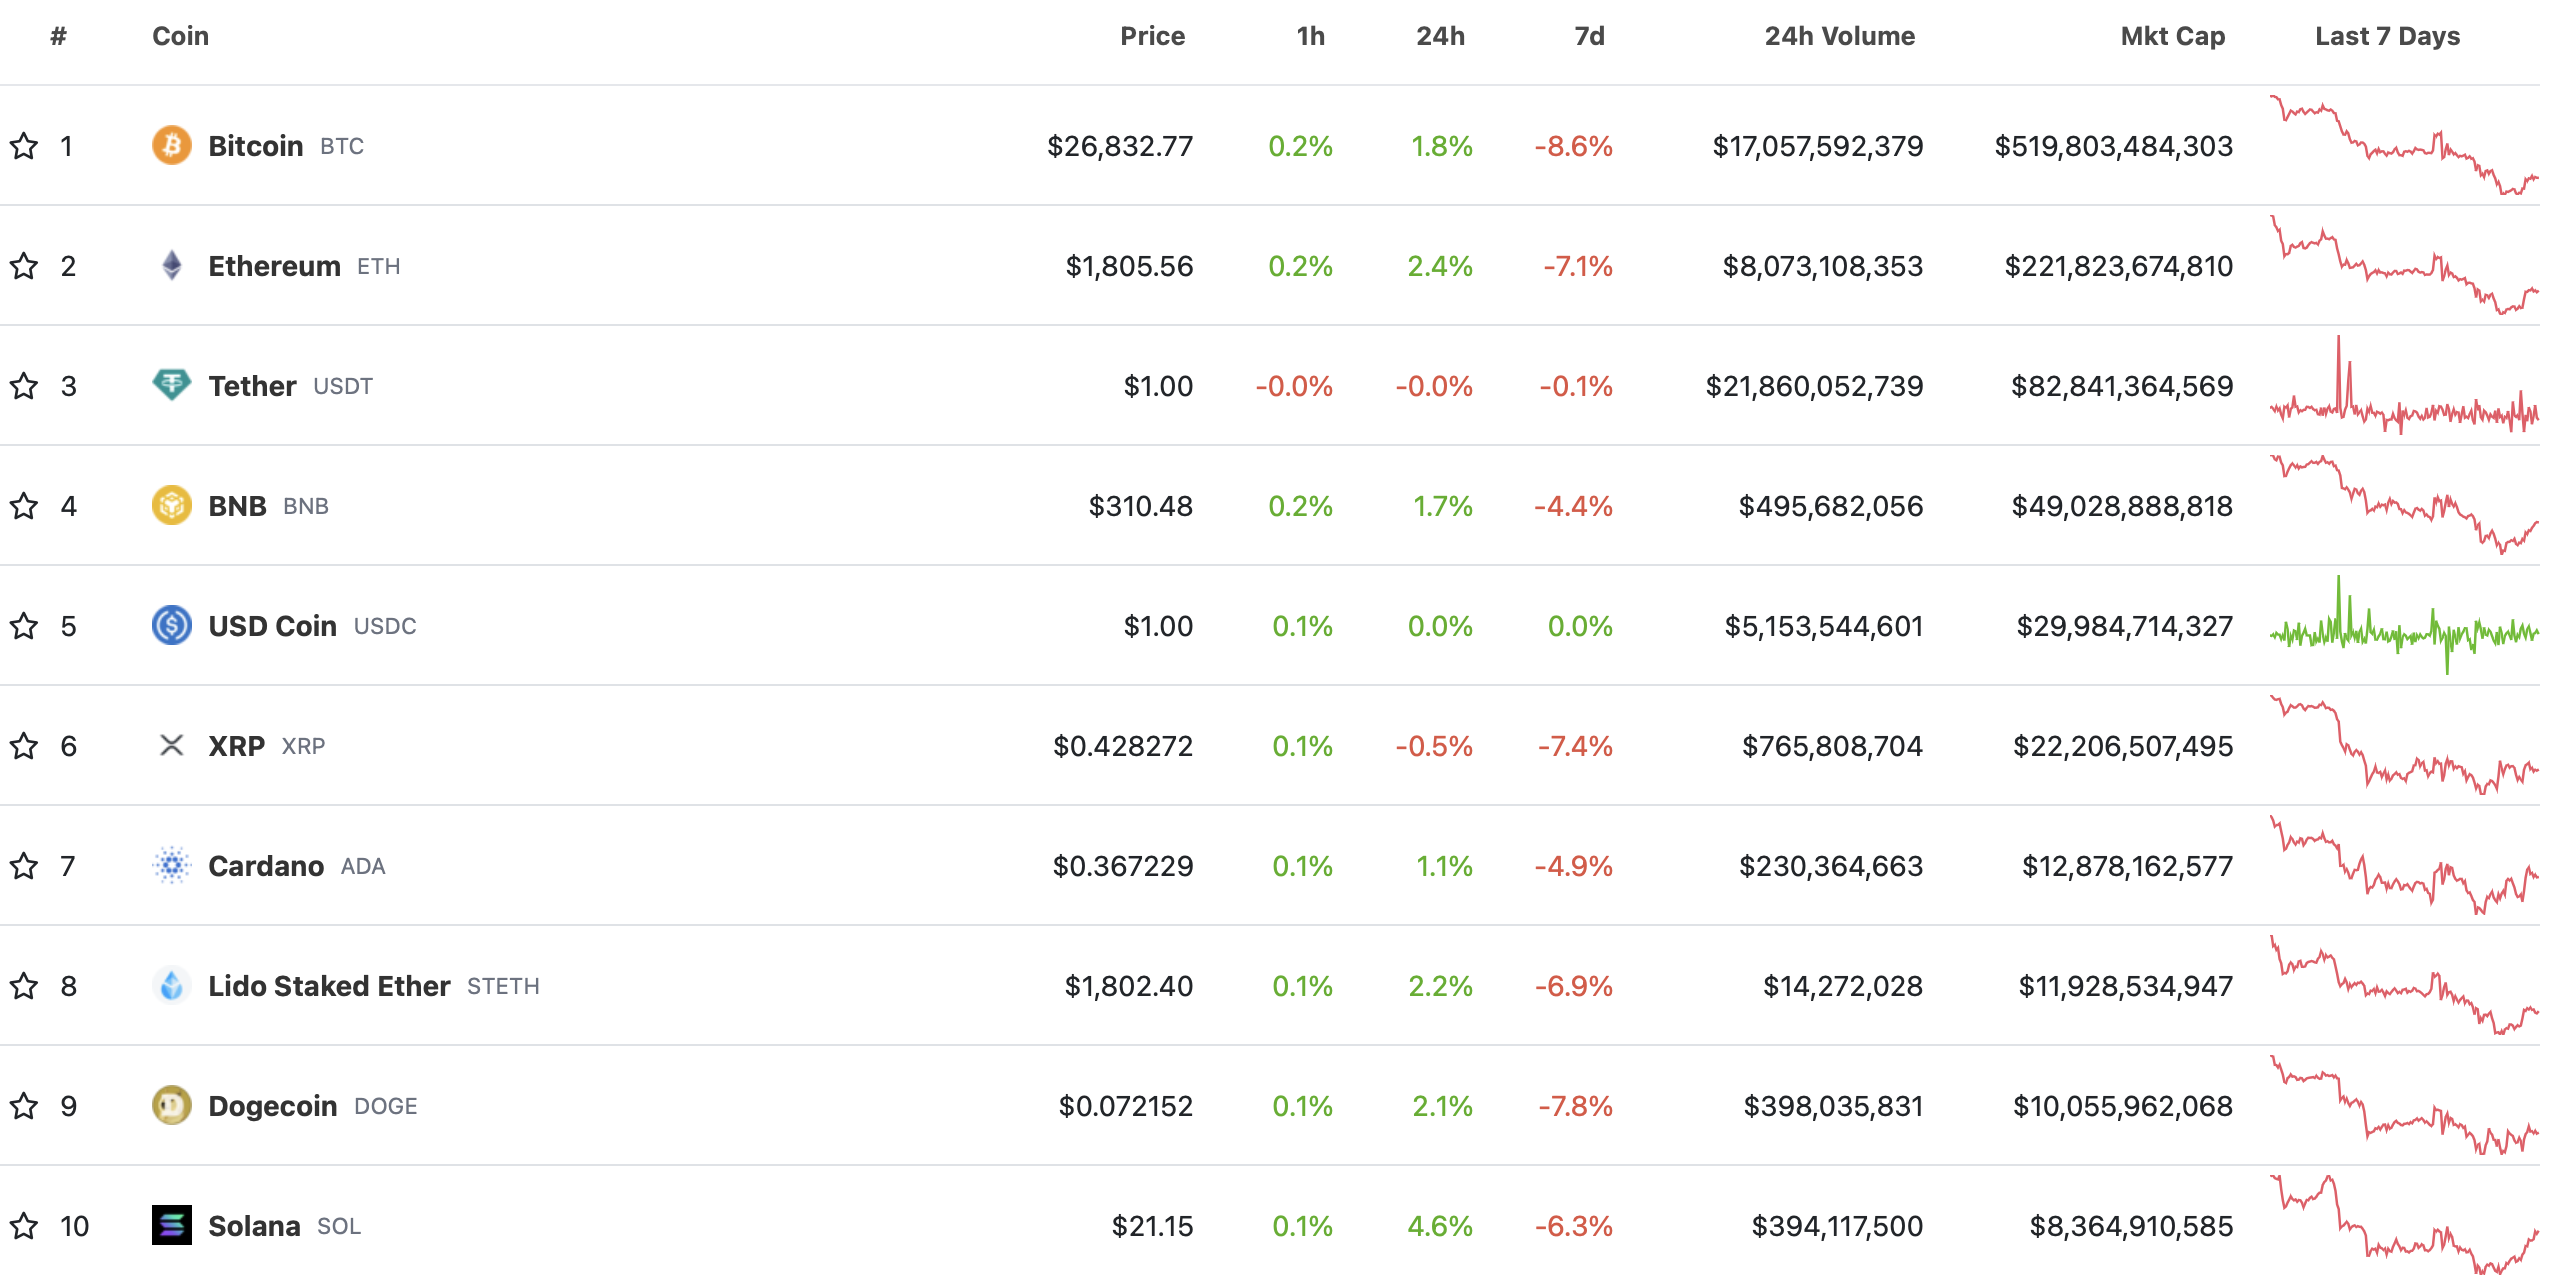The height and width of the screenshot is (1280, 2550).
Task: Click the USD Coin logo icon
Action: pyautogui.click(x=171, y=625)
